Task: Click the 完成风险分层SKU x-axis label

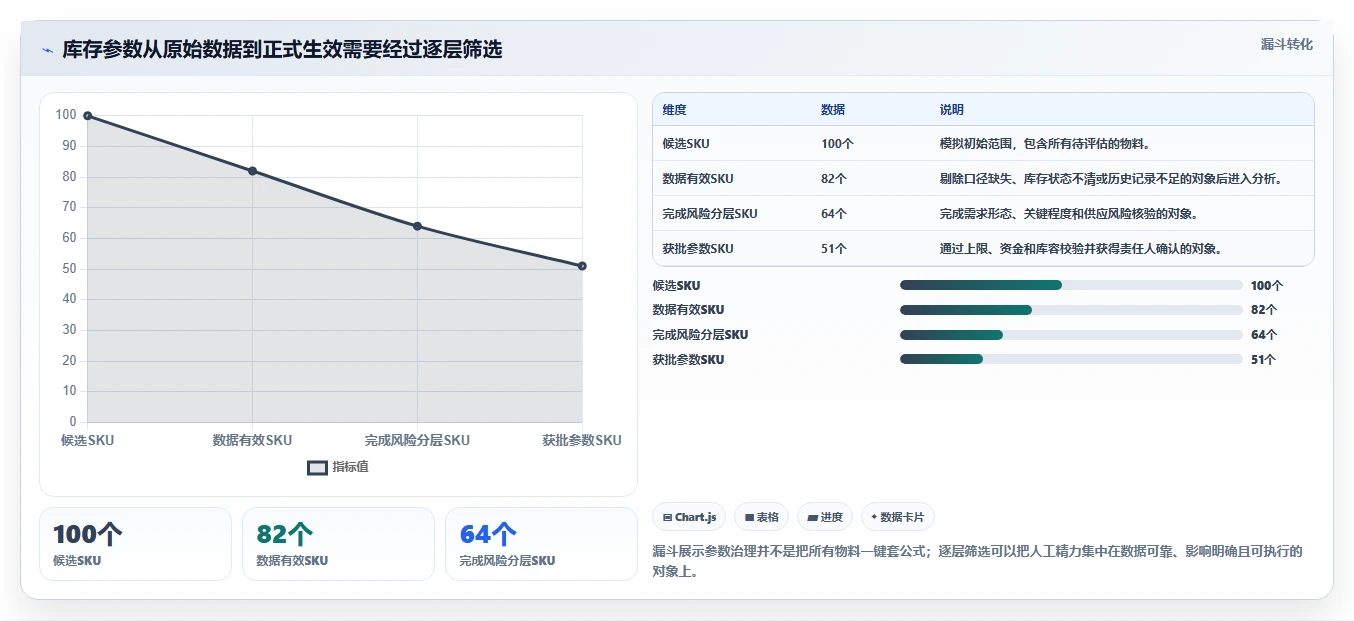Action: click(417, 440)
